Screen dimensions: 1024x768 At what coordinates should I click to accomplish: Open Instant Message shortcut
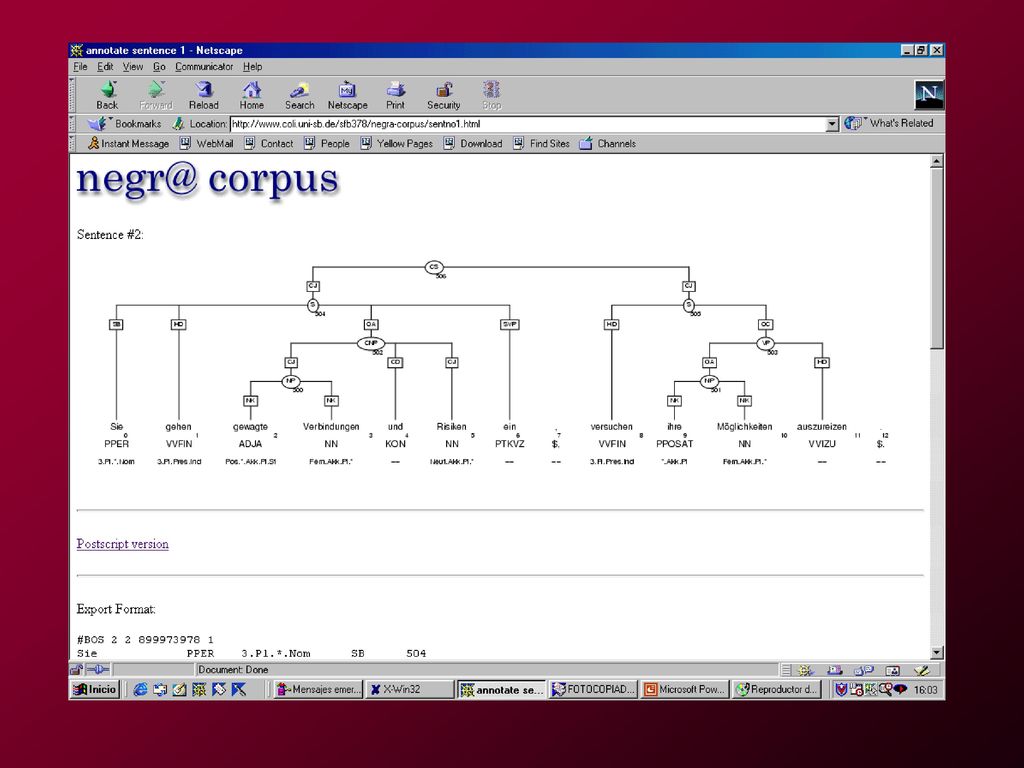(129, 144)
